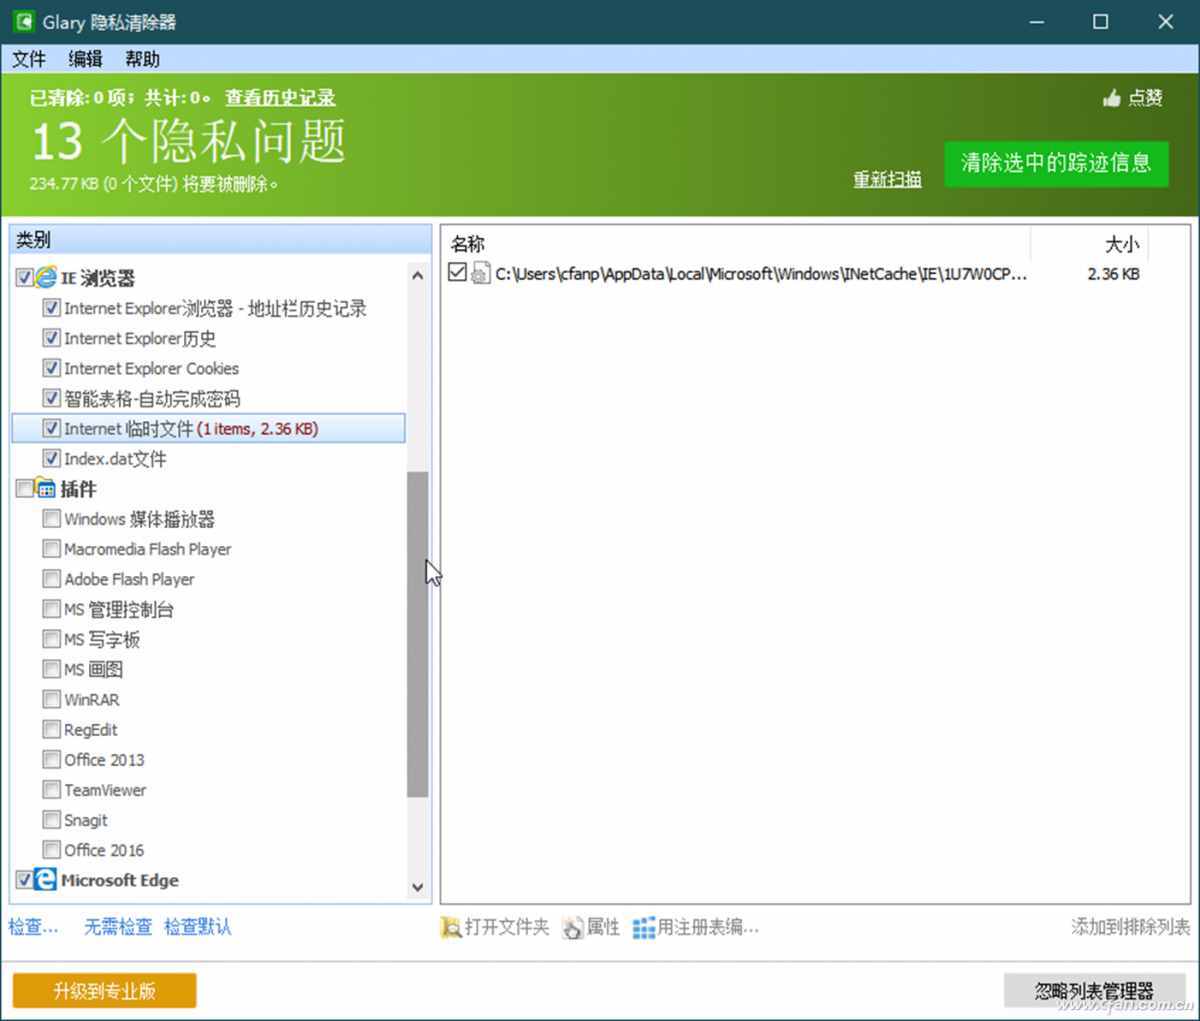Click the category list scroll up arrow

click(418, 276)
